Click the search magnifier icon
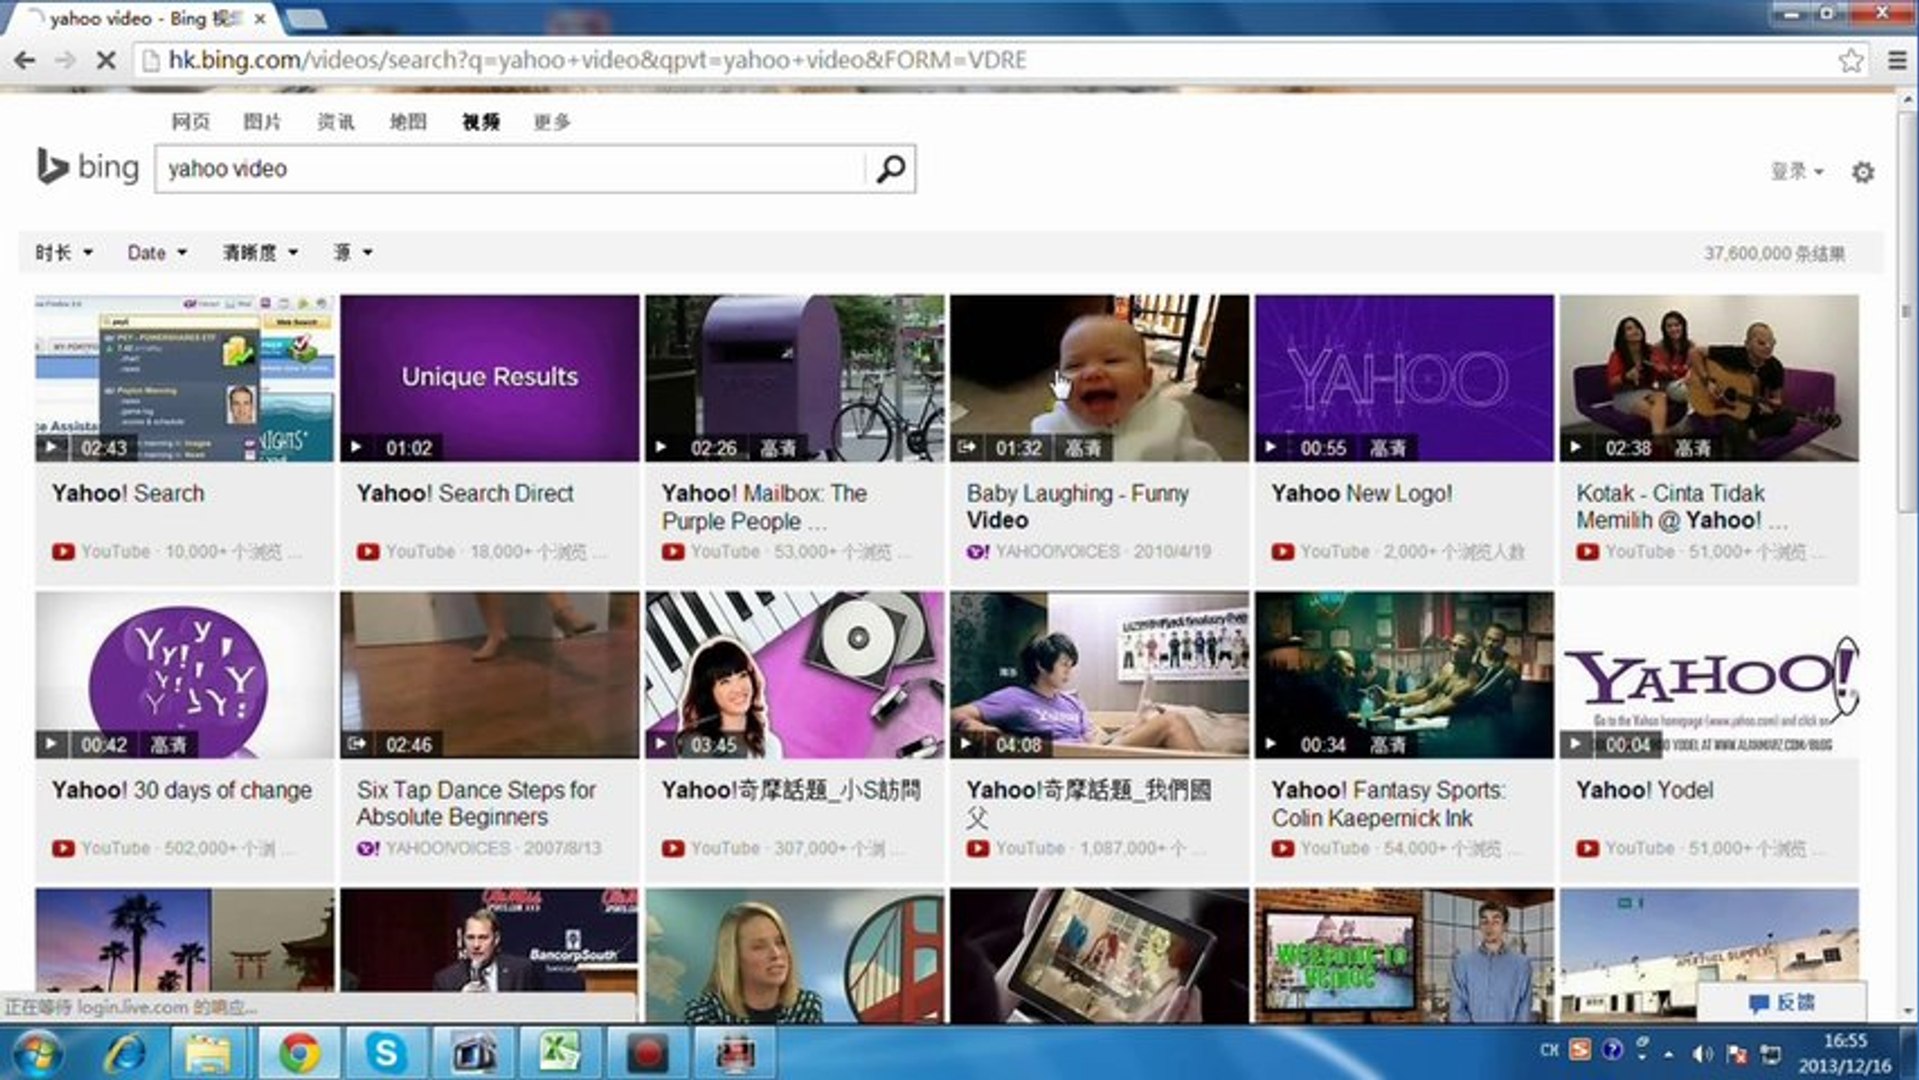The height and width of the screenshot is (1080, 1919). (888, 169)
